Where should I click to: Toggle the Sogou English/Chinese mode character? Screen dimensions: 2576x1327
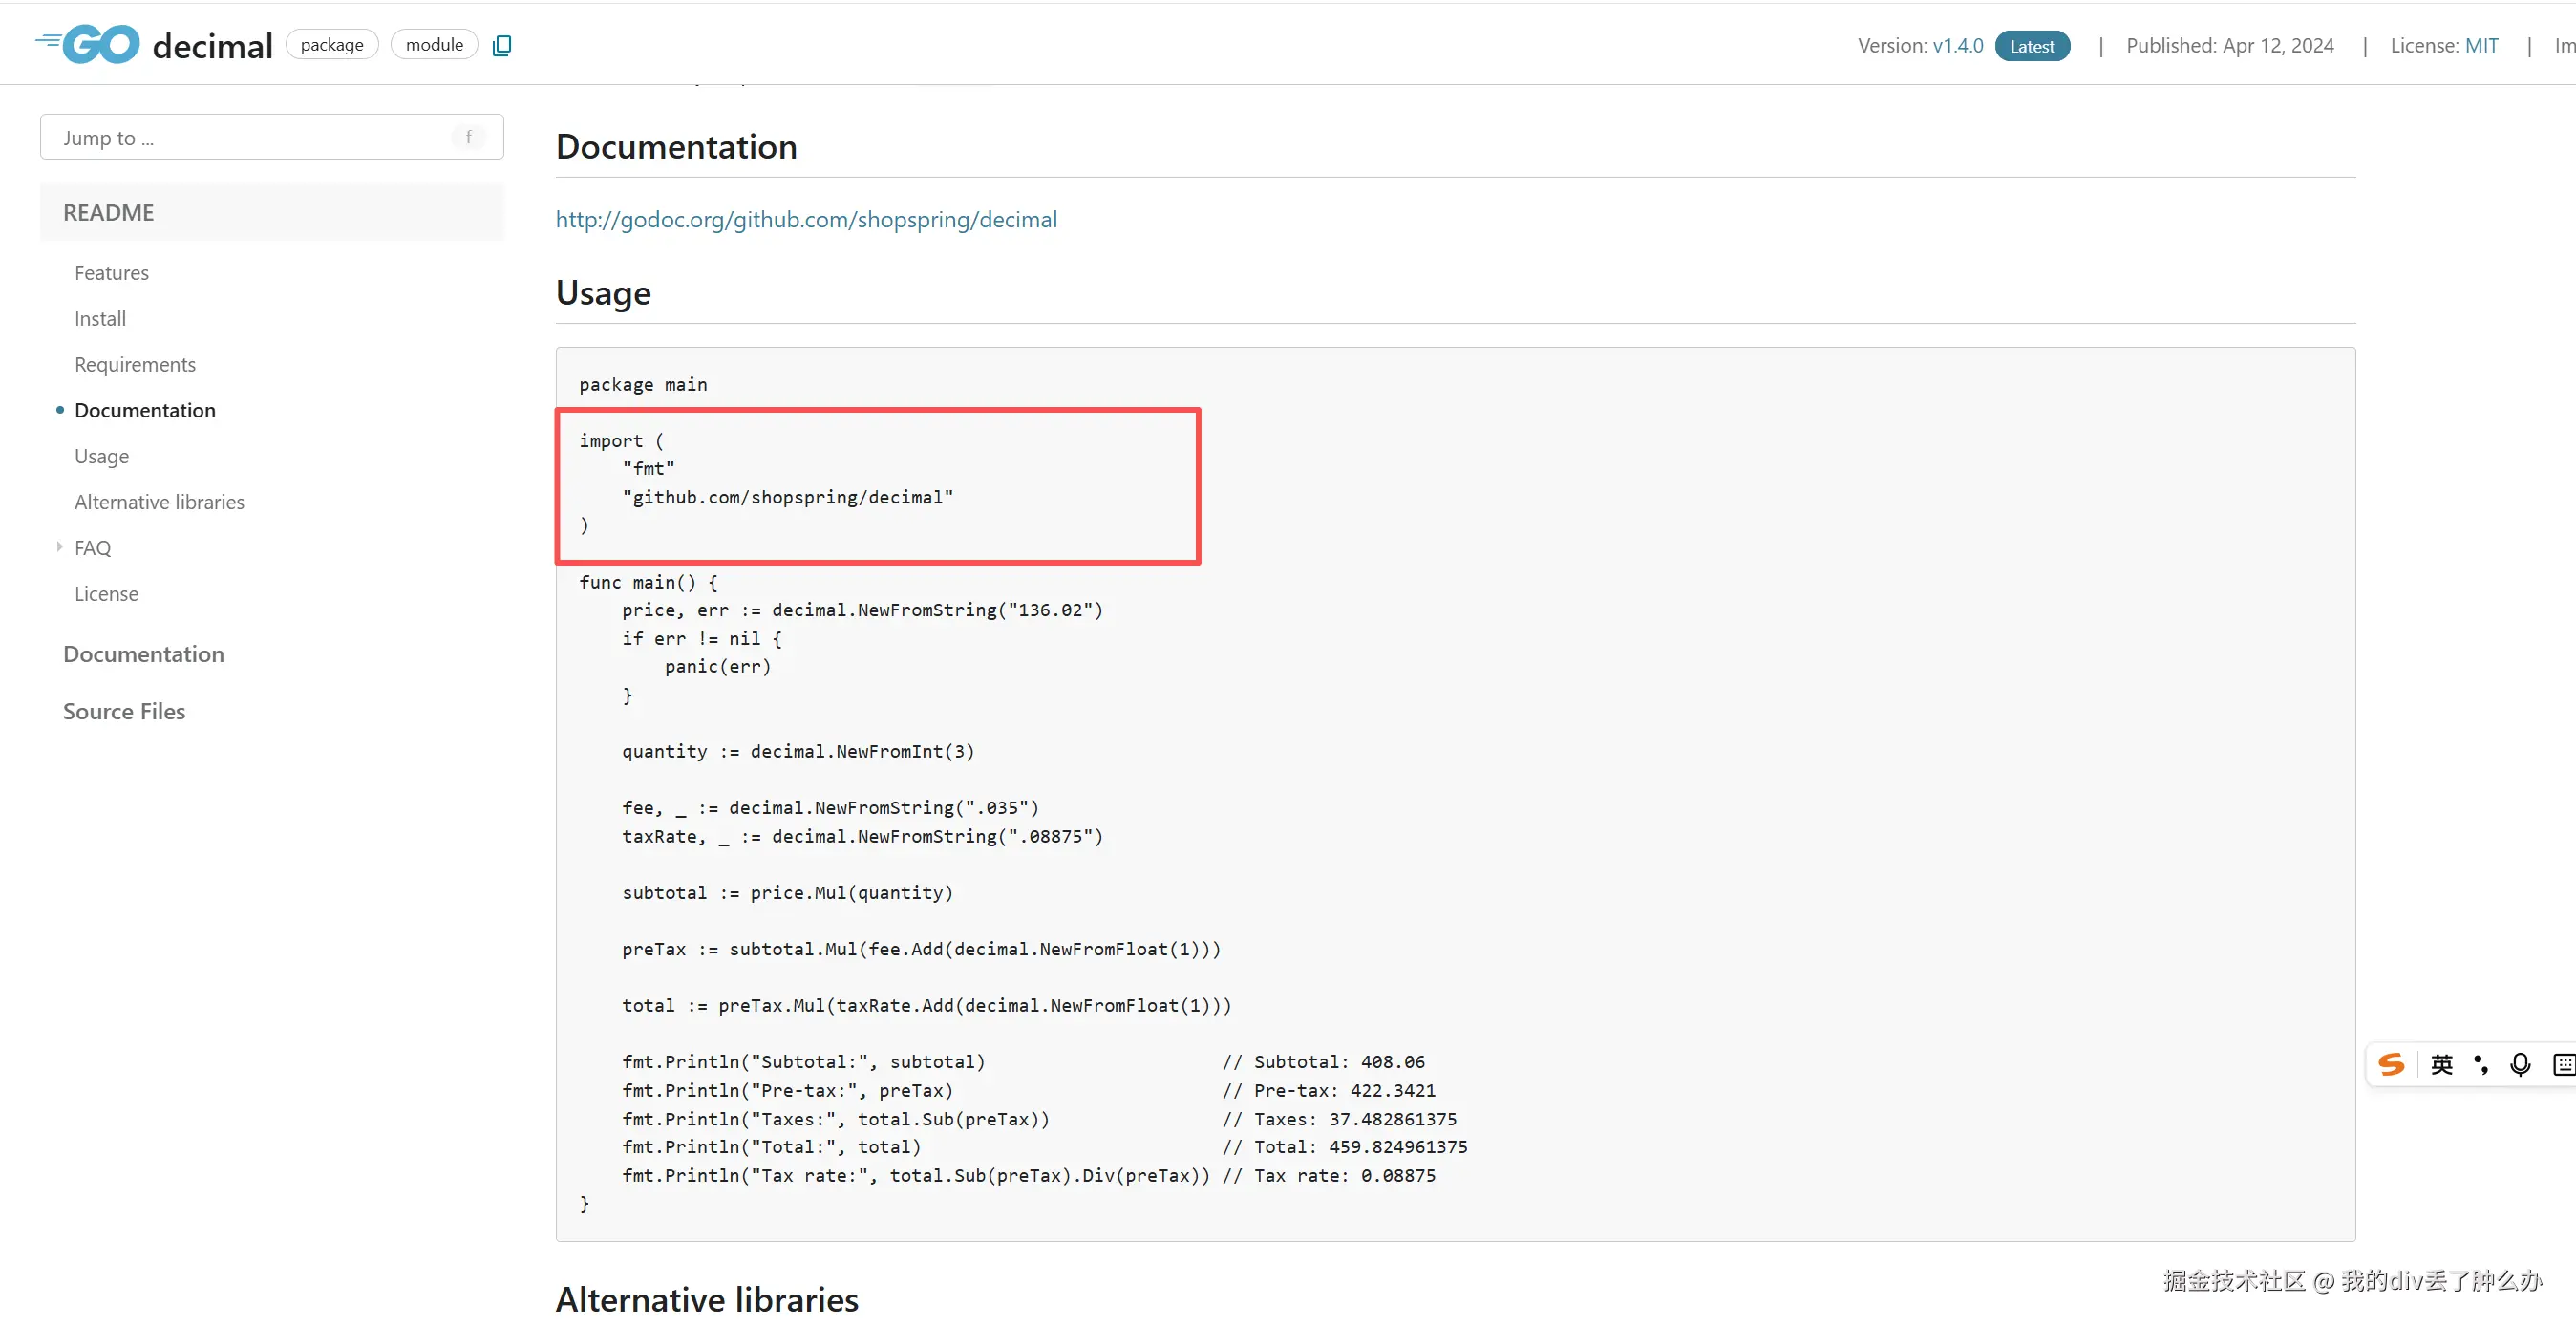click(2441, 1064)
